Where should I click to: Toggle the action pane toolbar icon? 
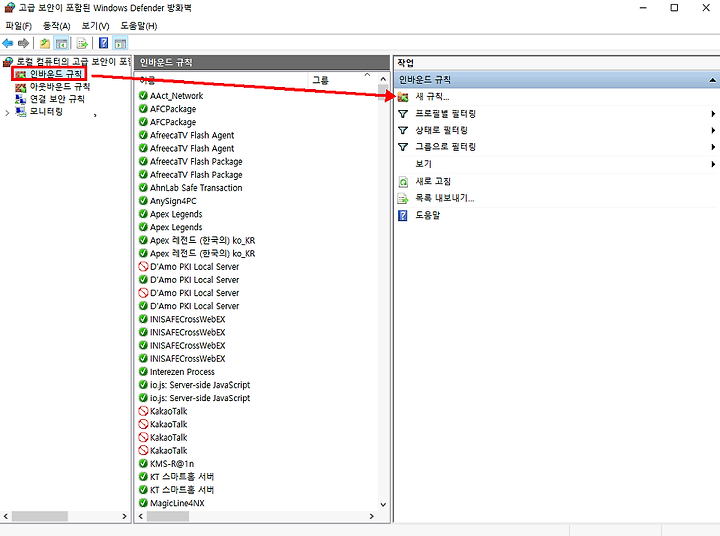120,43
